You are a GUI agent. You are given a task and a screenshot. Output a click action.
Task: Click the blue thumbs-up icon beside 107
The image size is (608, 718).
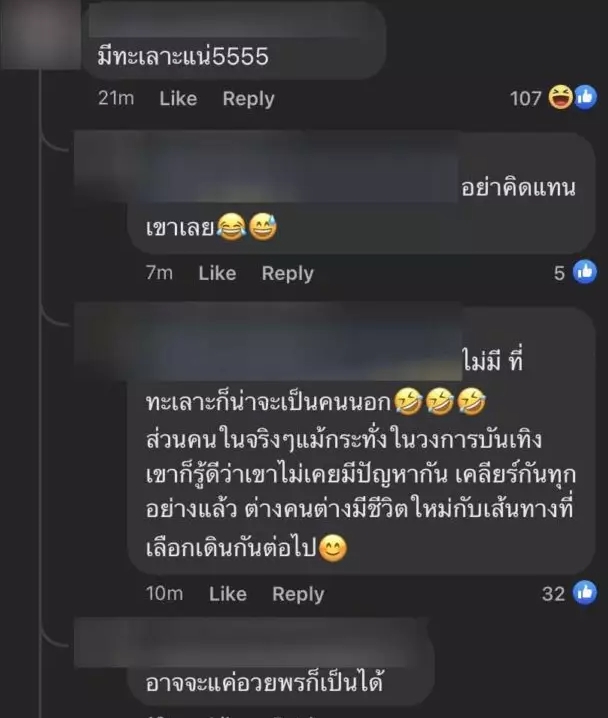pyautogui.click(x=585, y=97)
